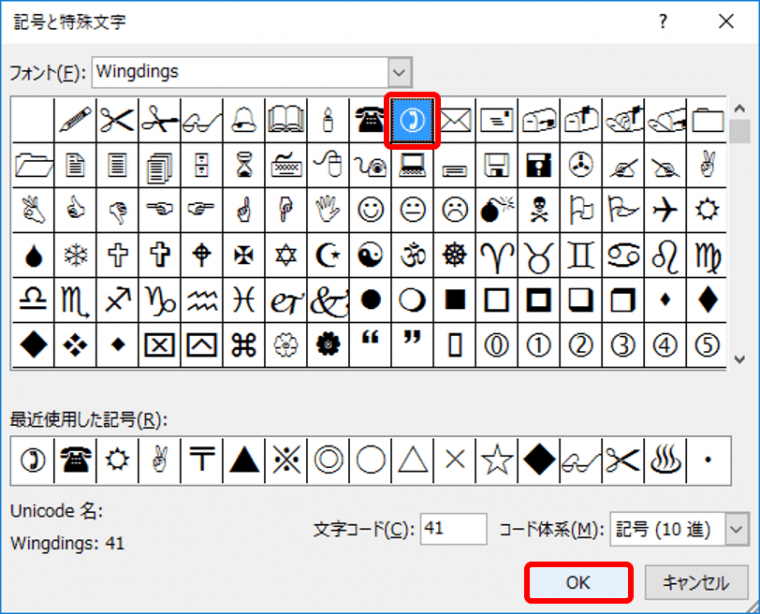Open the font dropdown arrow
The height and width of the screenshot is (614, 760).
click(399, 72)
